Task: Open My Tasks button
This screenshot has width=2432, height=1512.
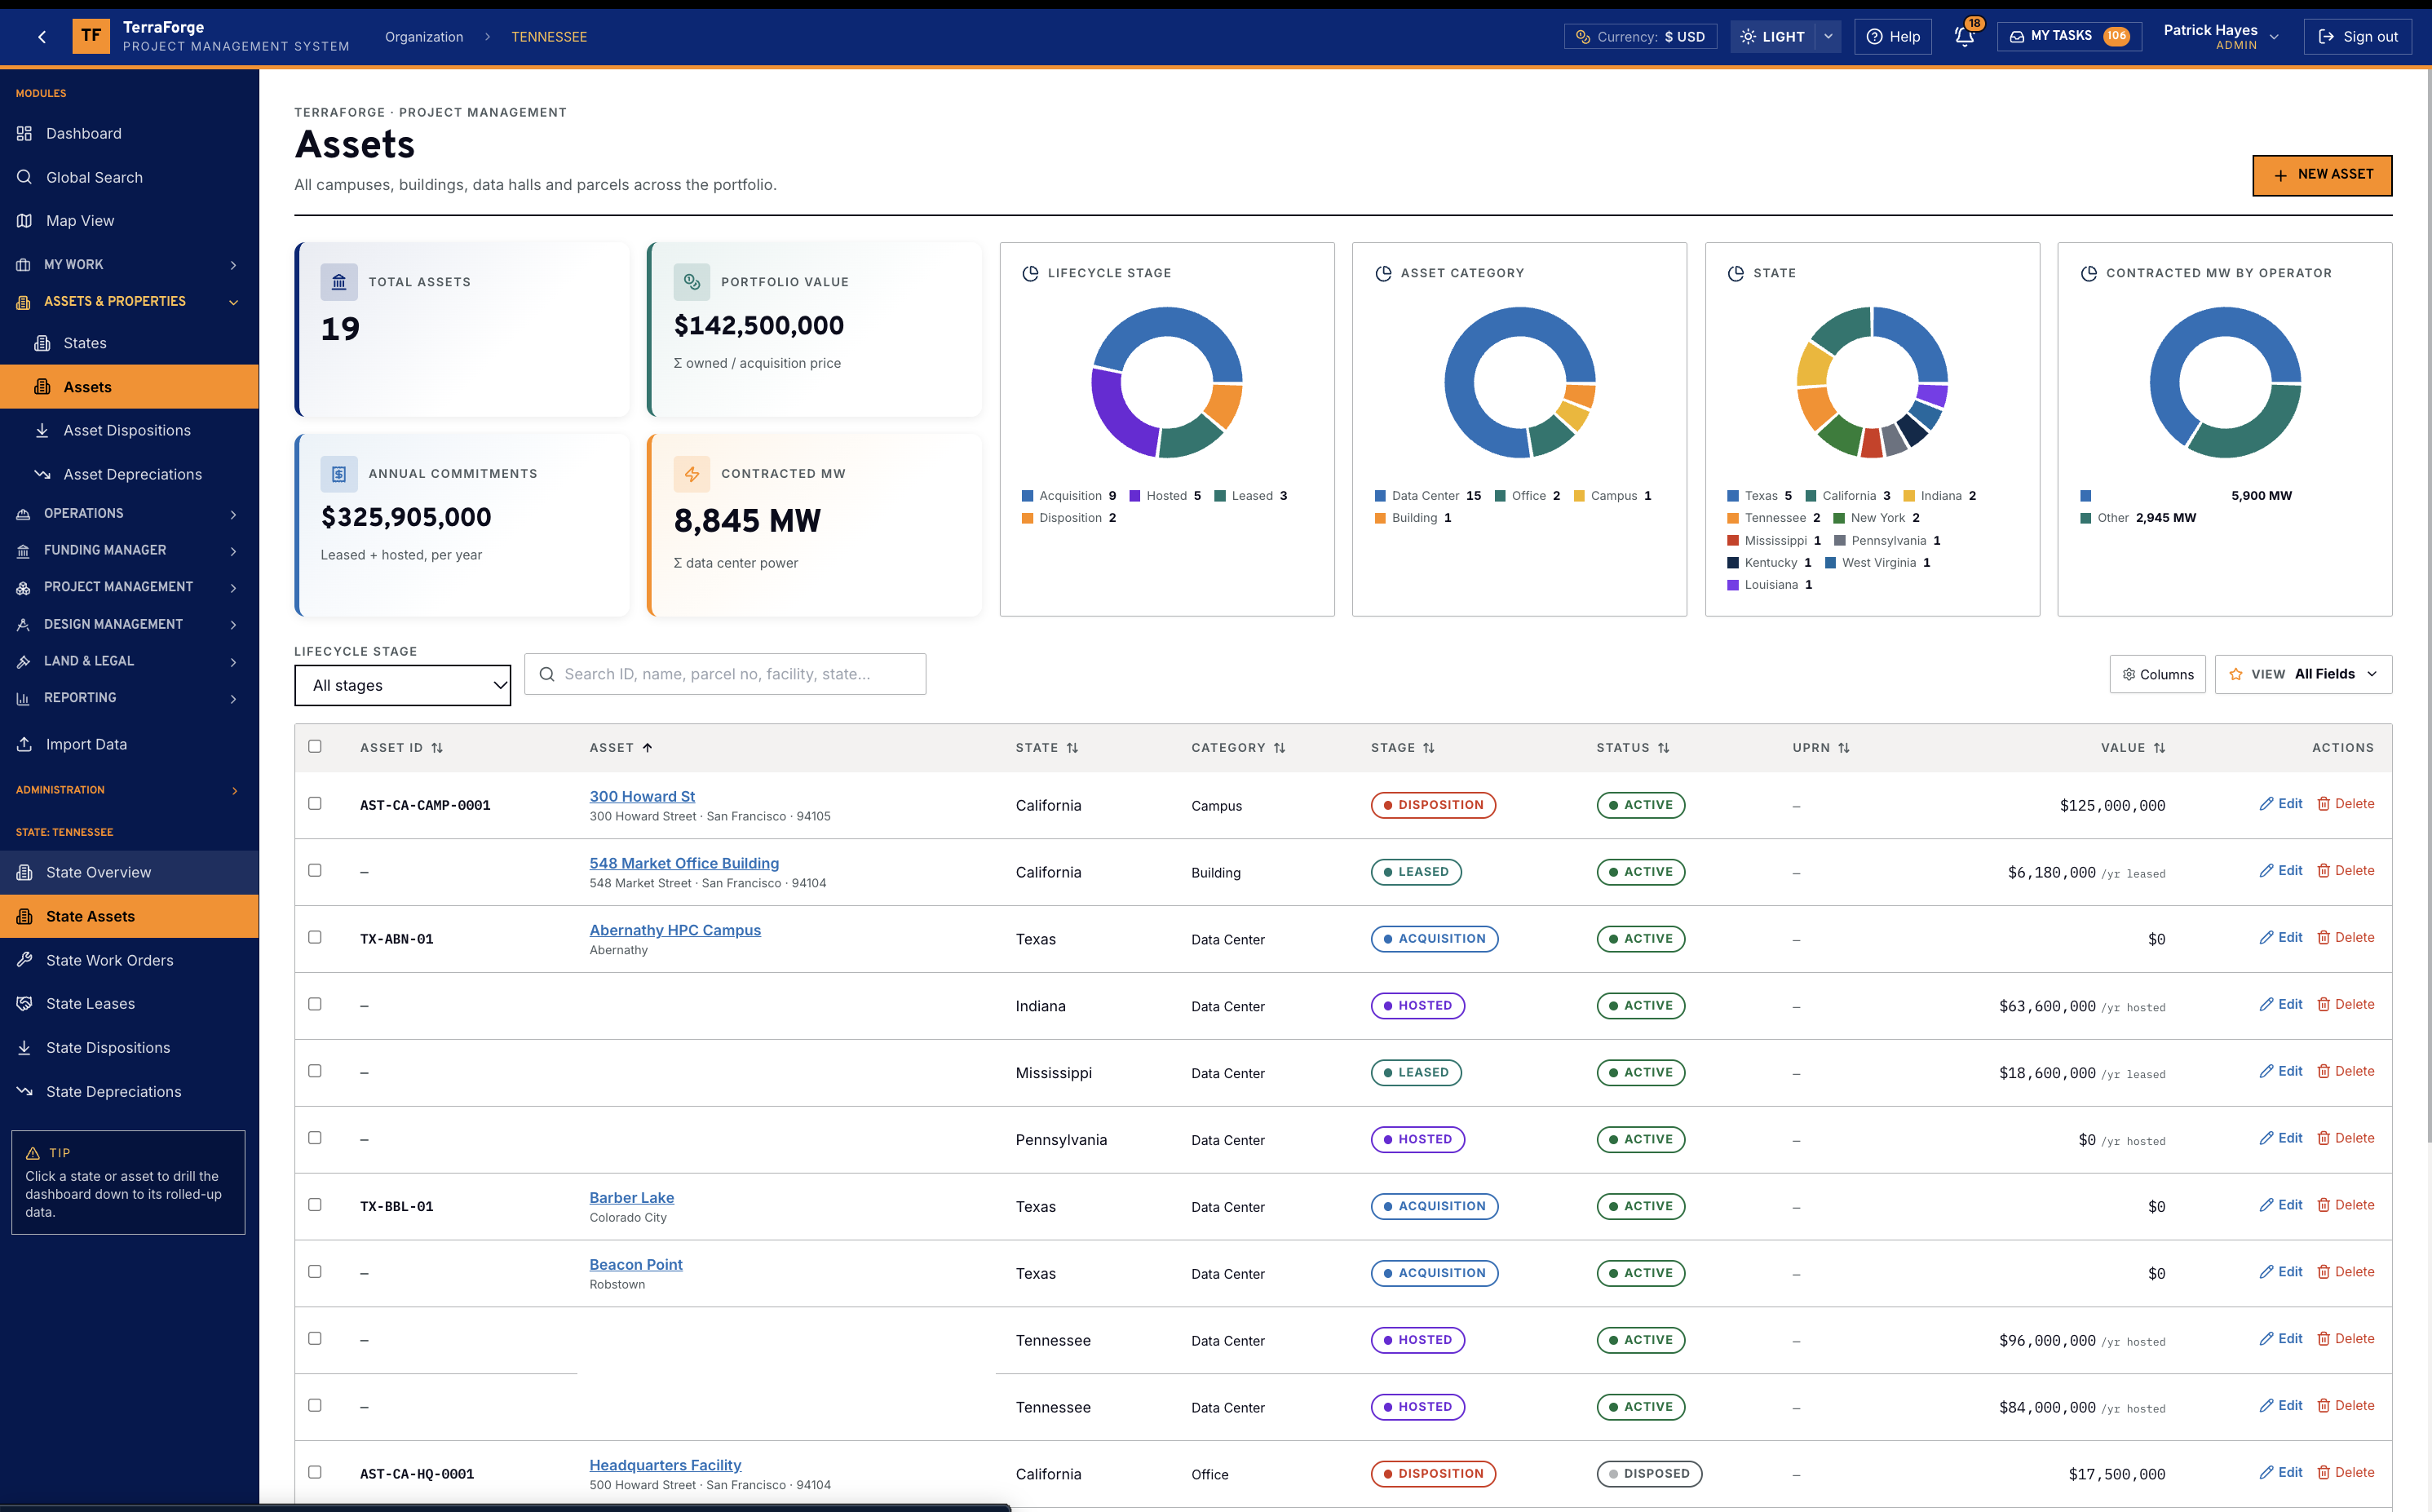Action: 2069,37
